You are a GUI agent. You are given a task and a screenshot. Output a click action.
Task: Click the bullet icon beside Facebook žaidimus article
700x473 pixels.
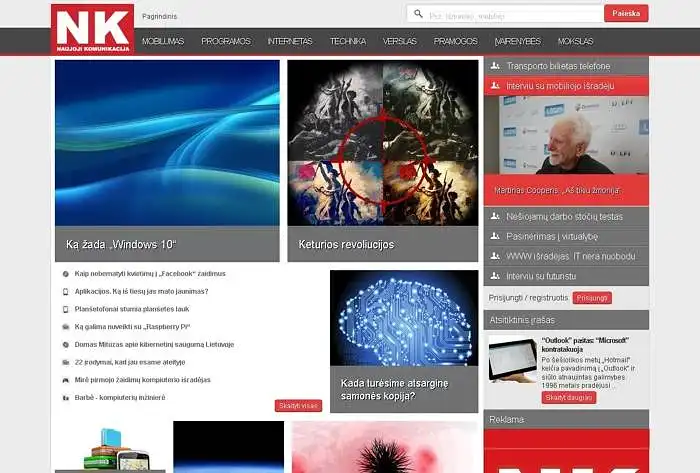coord(66,274)
